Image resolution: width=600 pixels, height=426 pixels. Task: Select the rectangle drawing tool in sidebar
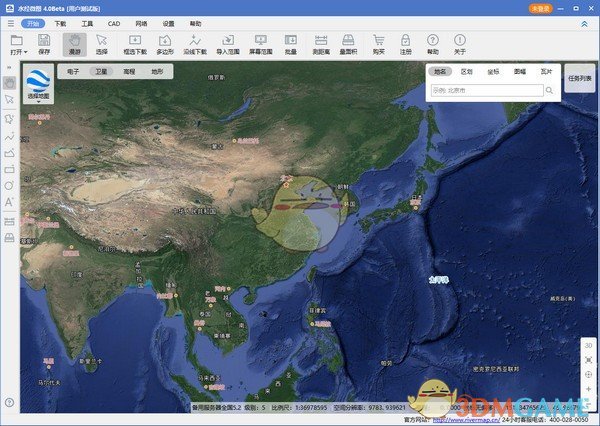(x=9, y=169)
